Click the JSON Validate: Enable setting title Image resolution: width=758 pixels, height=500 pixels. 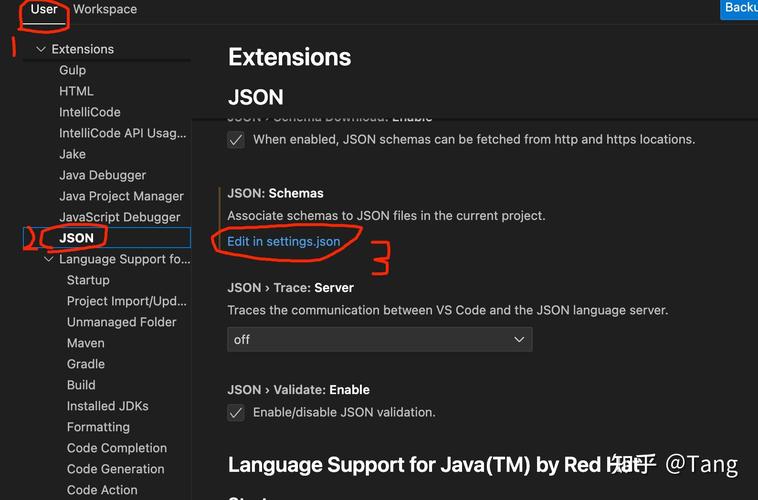click(298, 390)
